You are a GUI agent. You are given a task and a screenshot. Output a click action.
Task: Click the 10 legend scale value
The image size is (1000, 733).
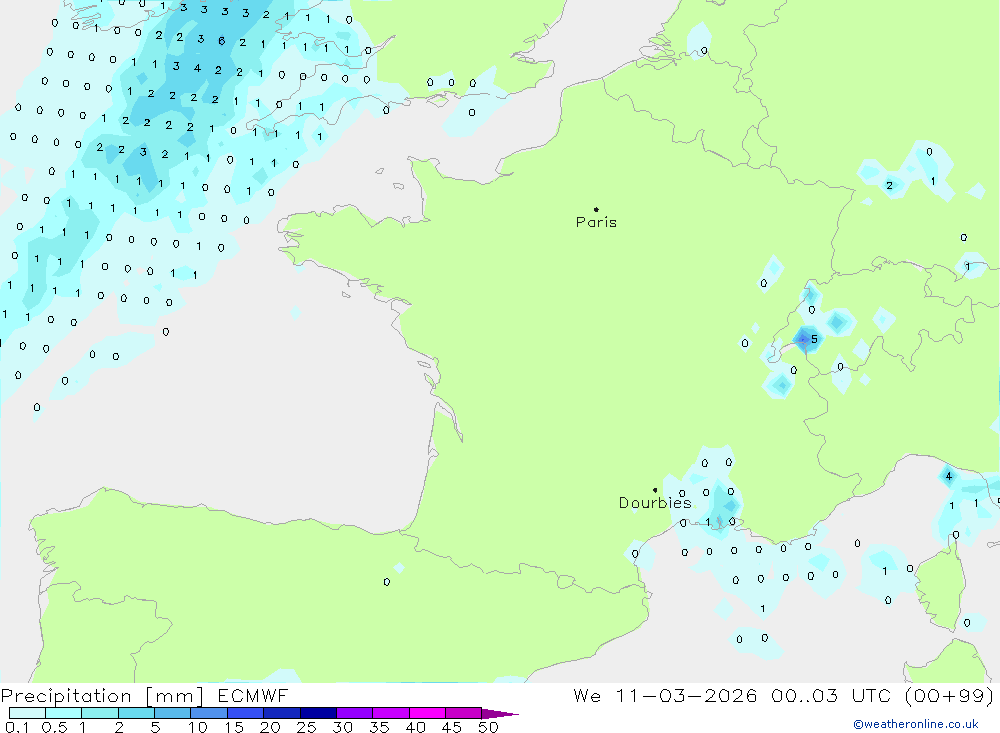pos(198,727)
